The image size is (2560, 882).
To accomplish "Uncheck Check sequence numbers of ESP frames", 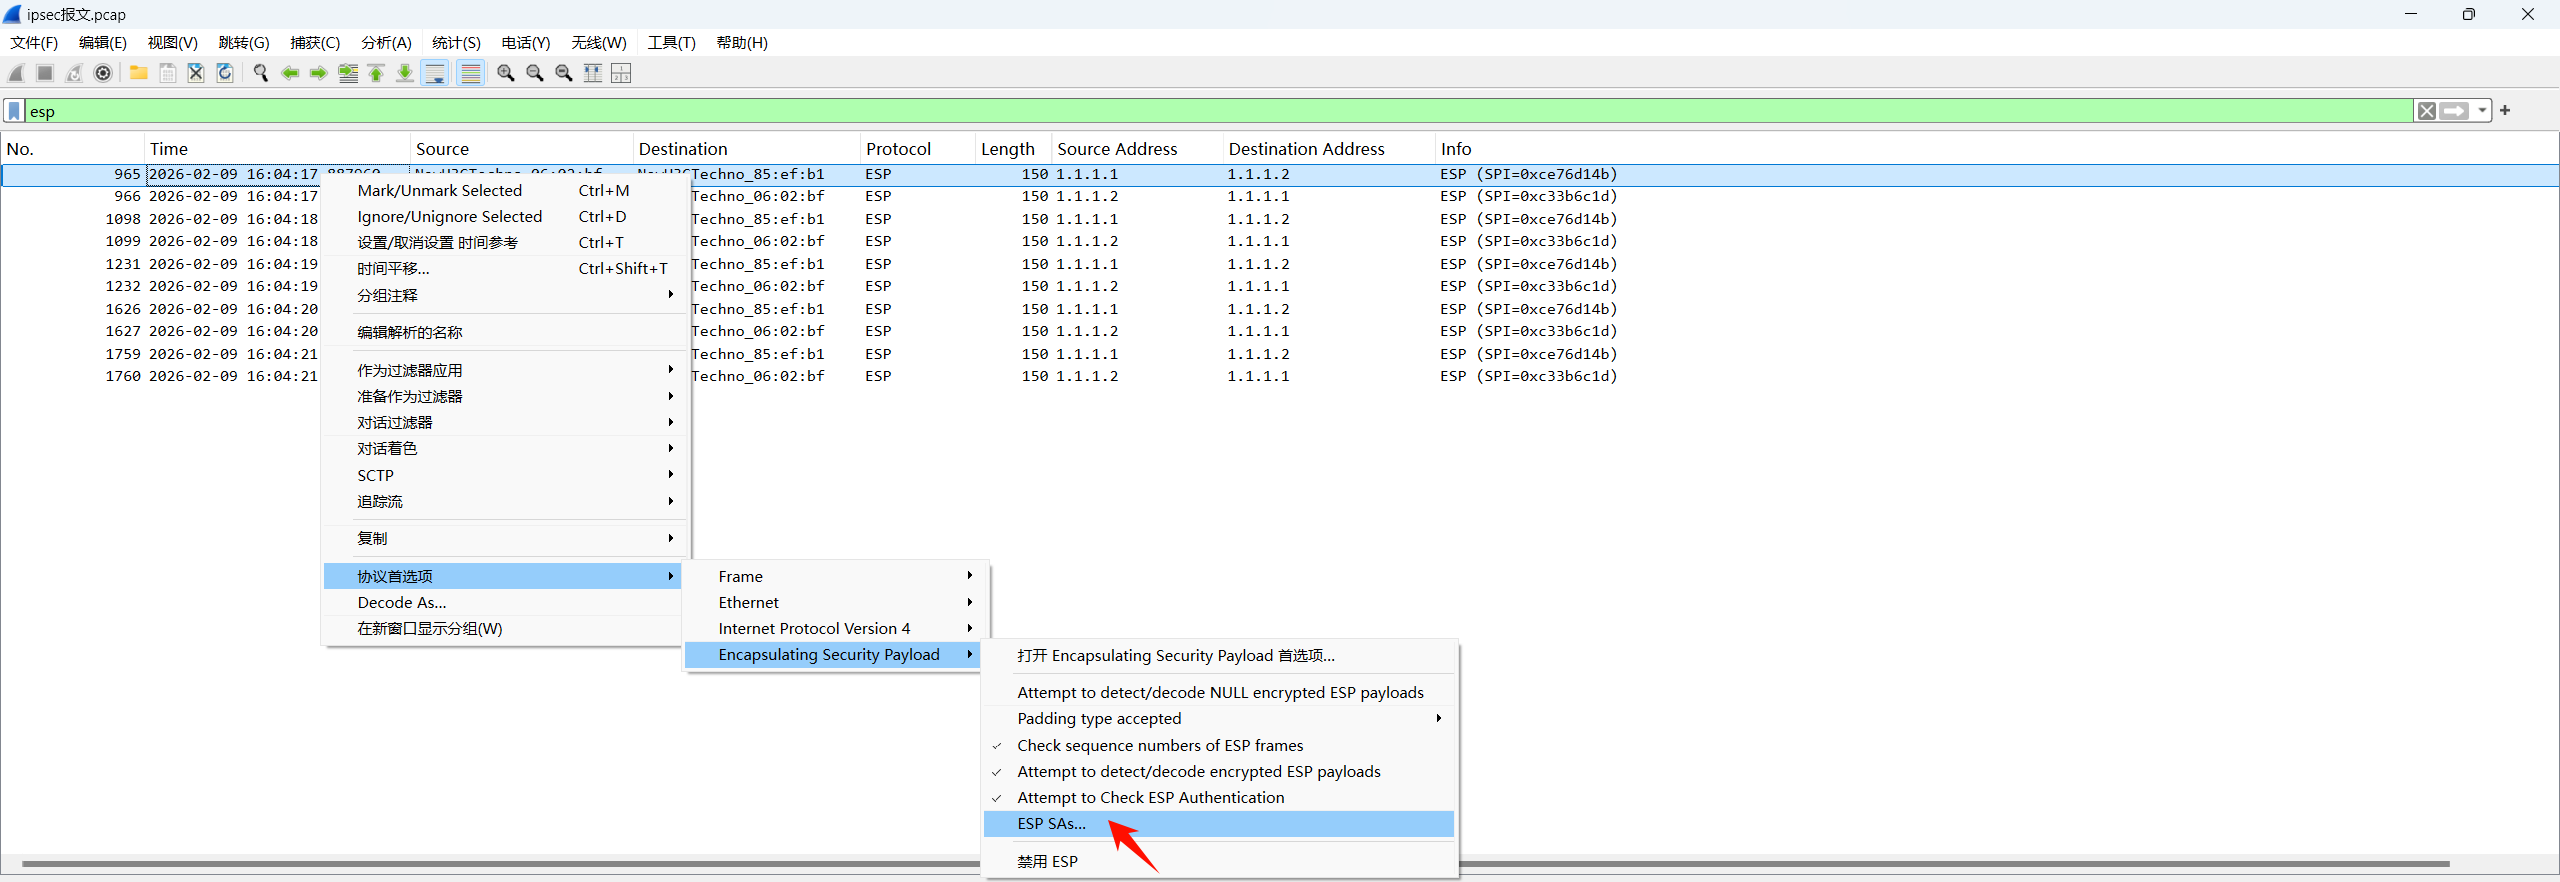I will [1160, 746].
